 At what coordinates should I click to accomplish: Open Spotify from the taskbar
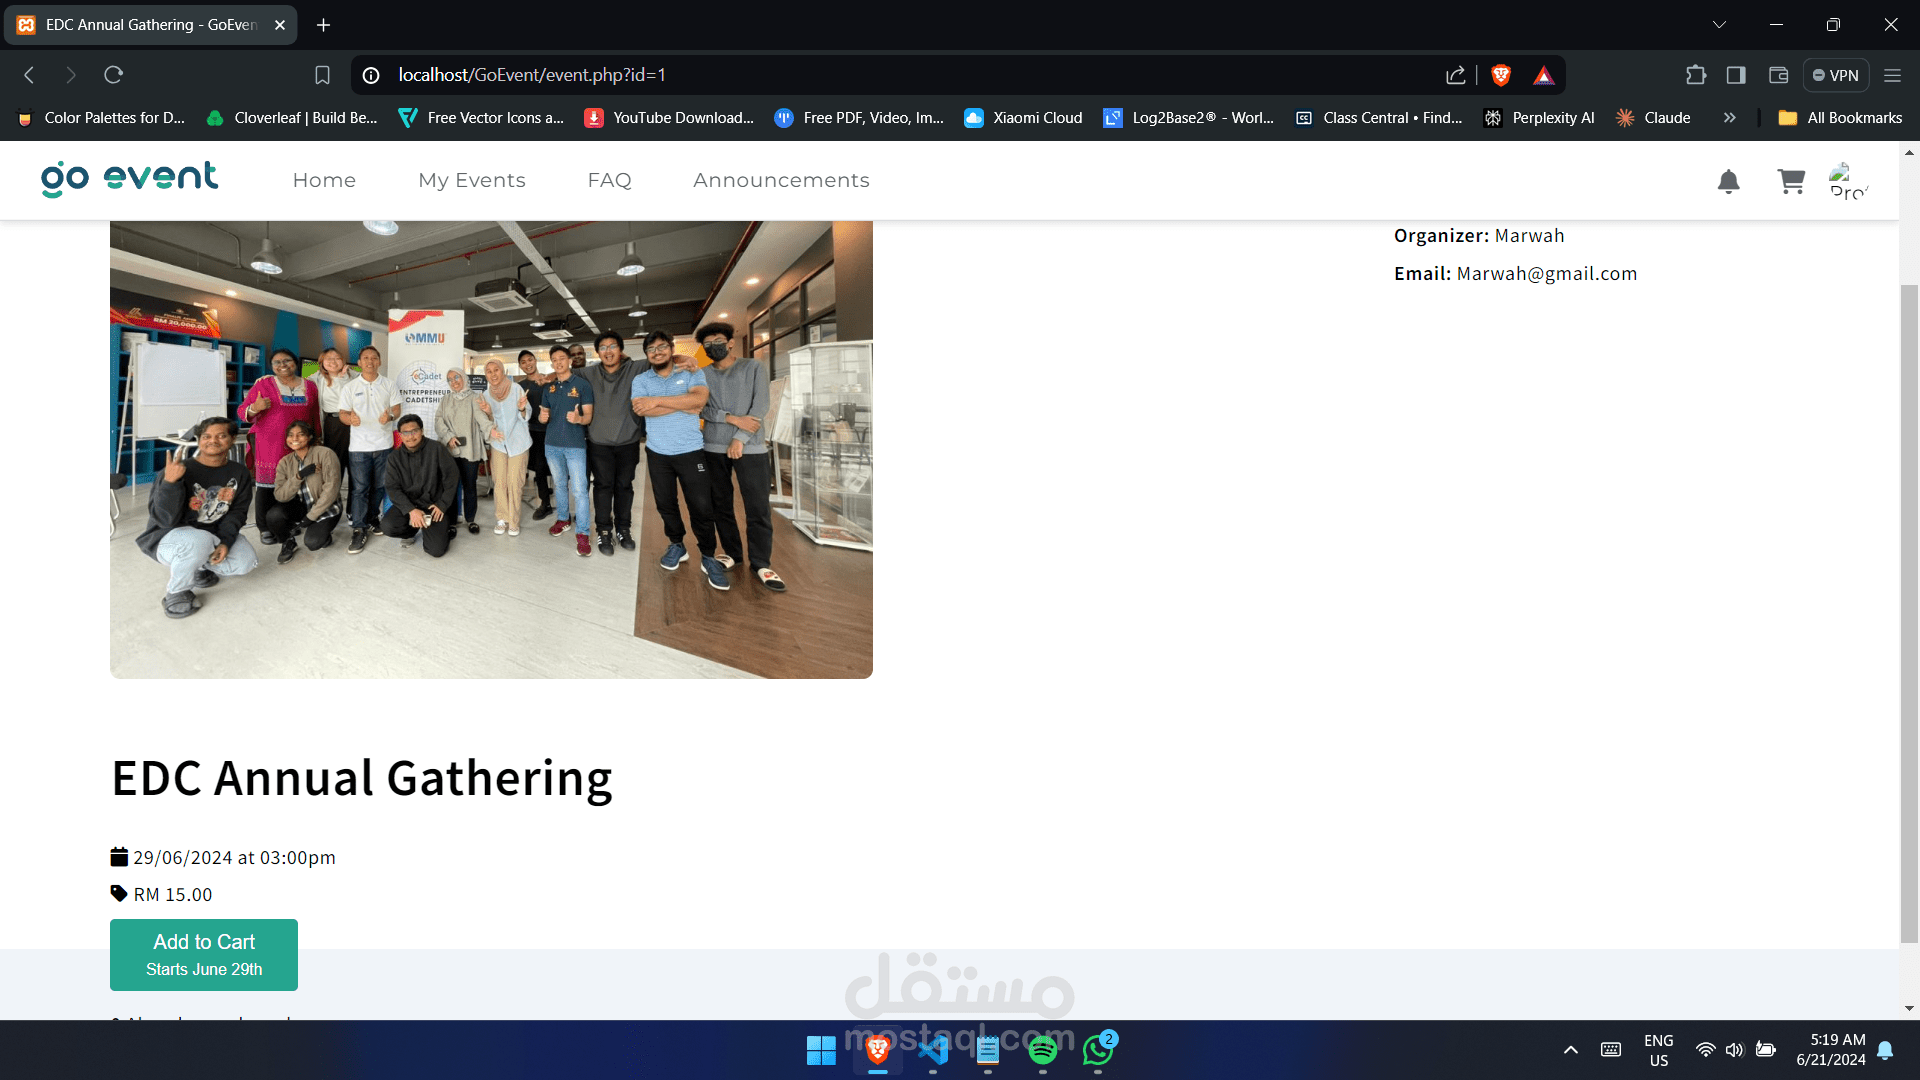(1042, 1050)
